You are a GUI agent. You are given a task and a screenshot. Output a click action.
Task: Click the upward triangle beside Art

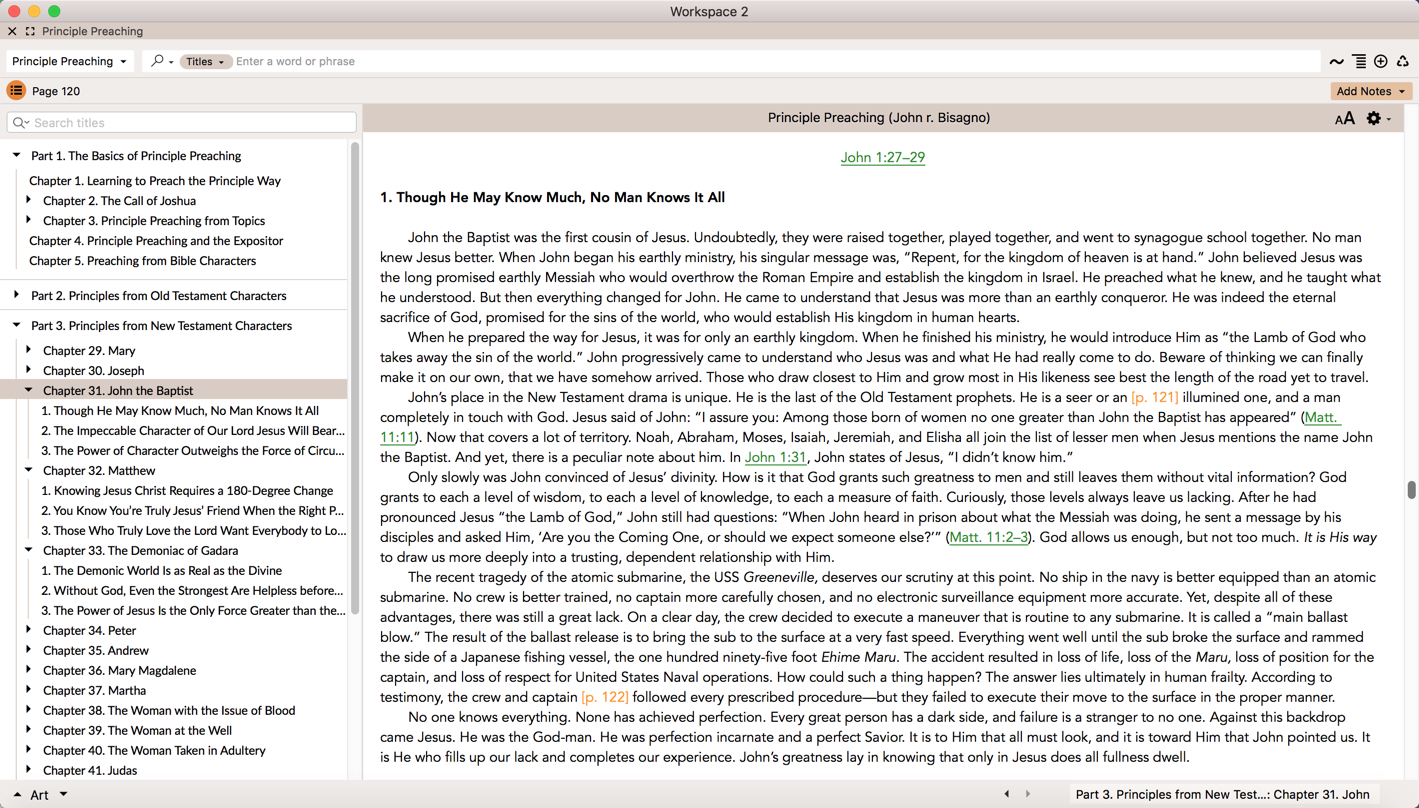click(x=17, y=795)
